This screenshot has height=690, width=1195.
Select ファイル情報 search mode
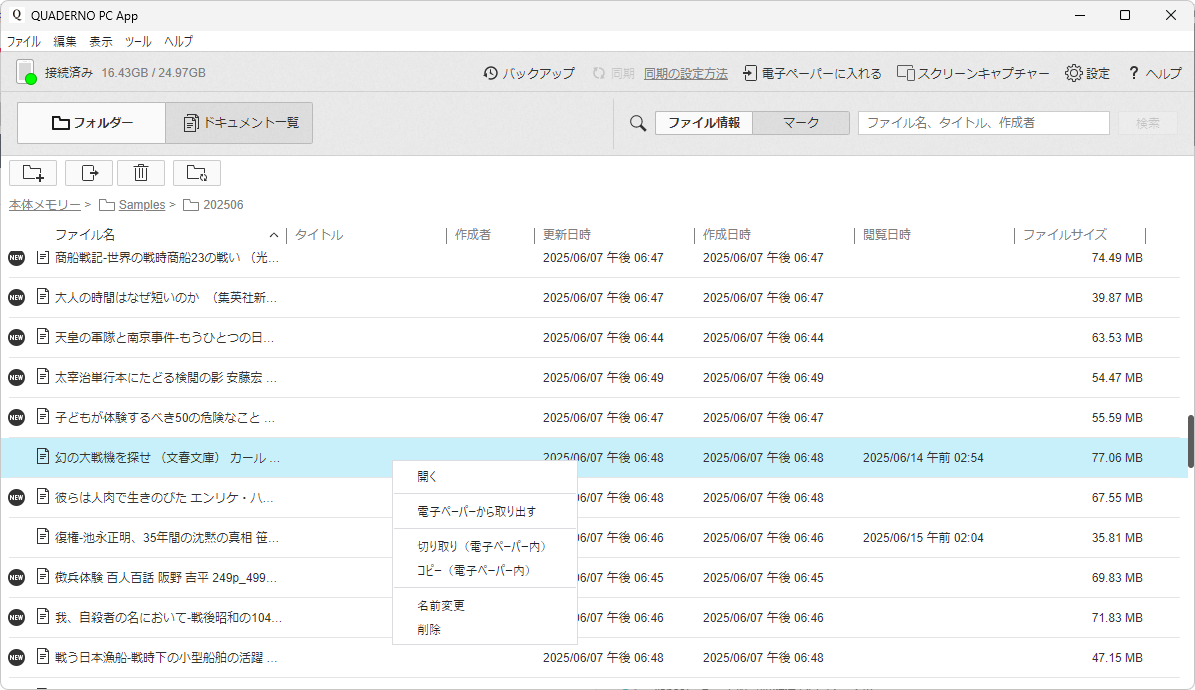click(704, 123)
